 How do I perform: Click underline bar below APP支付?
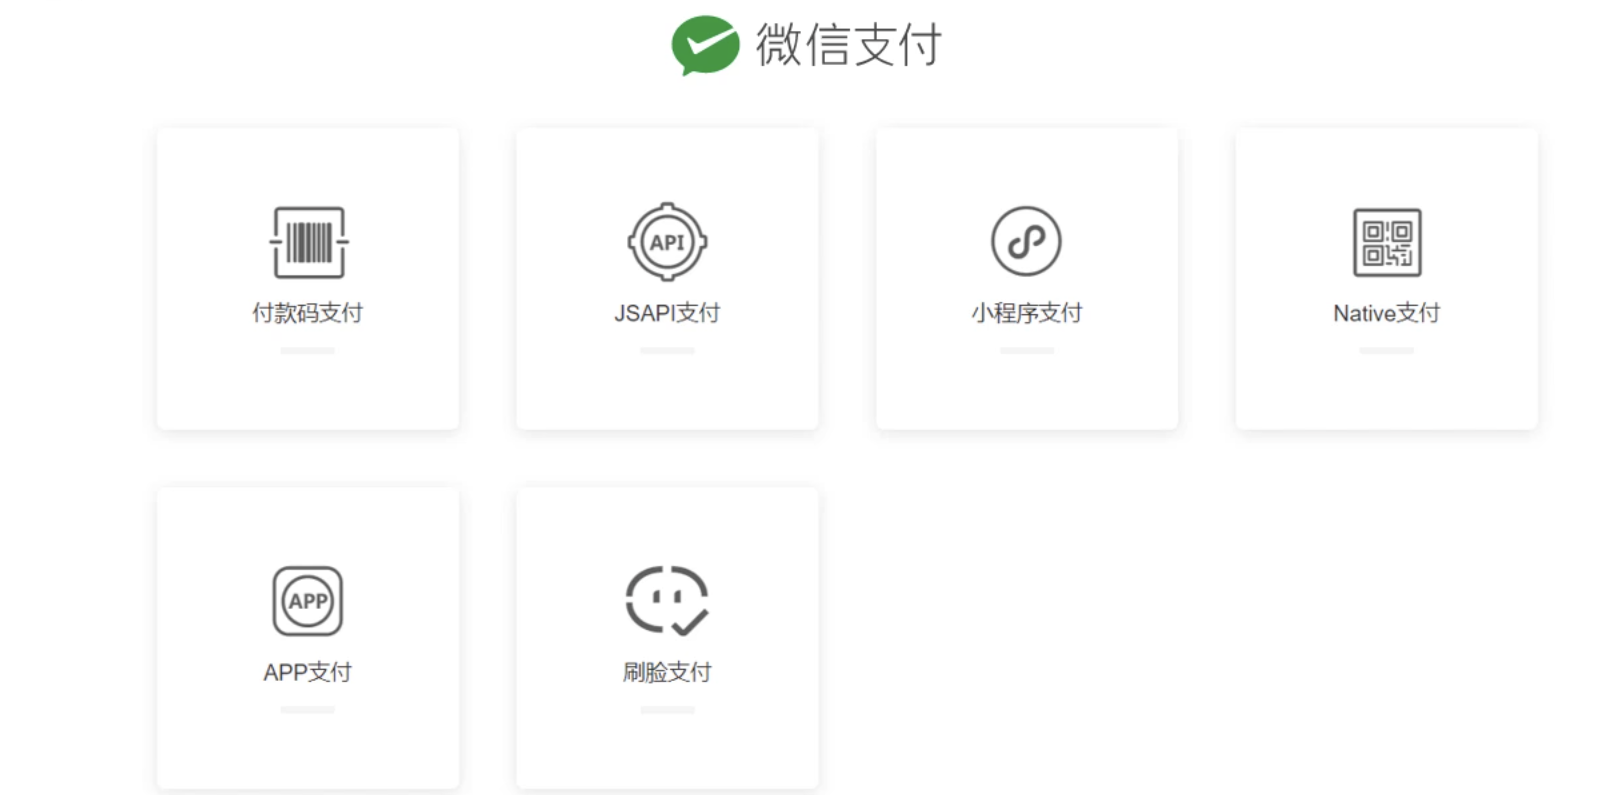point(307,710)
